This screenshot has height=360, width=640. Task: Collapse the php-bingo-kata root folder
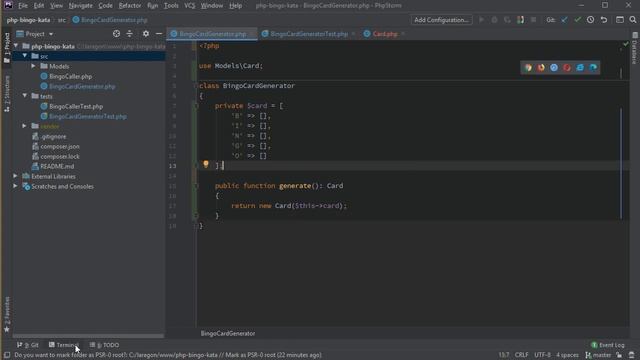click(x=16, y=46)
